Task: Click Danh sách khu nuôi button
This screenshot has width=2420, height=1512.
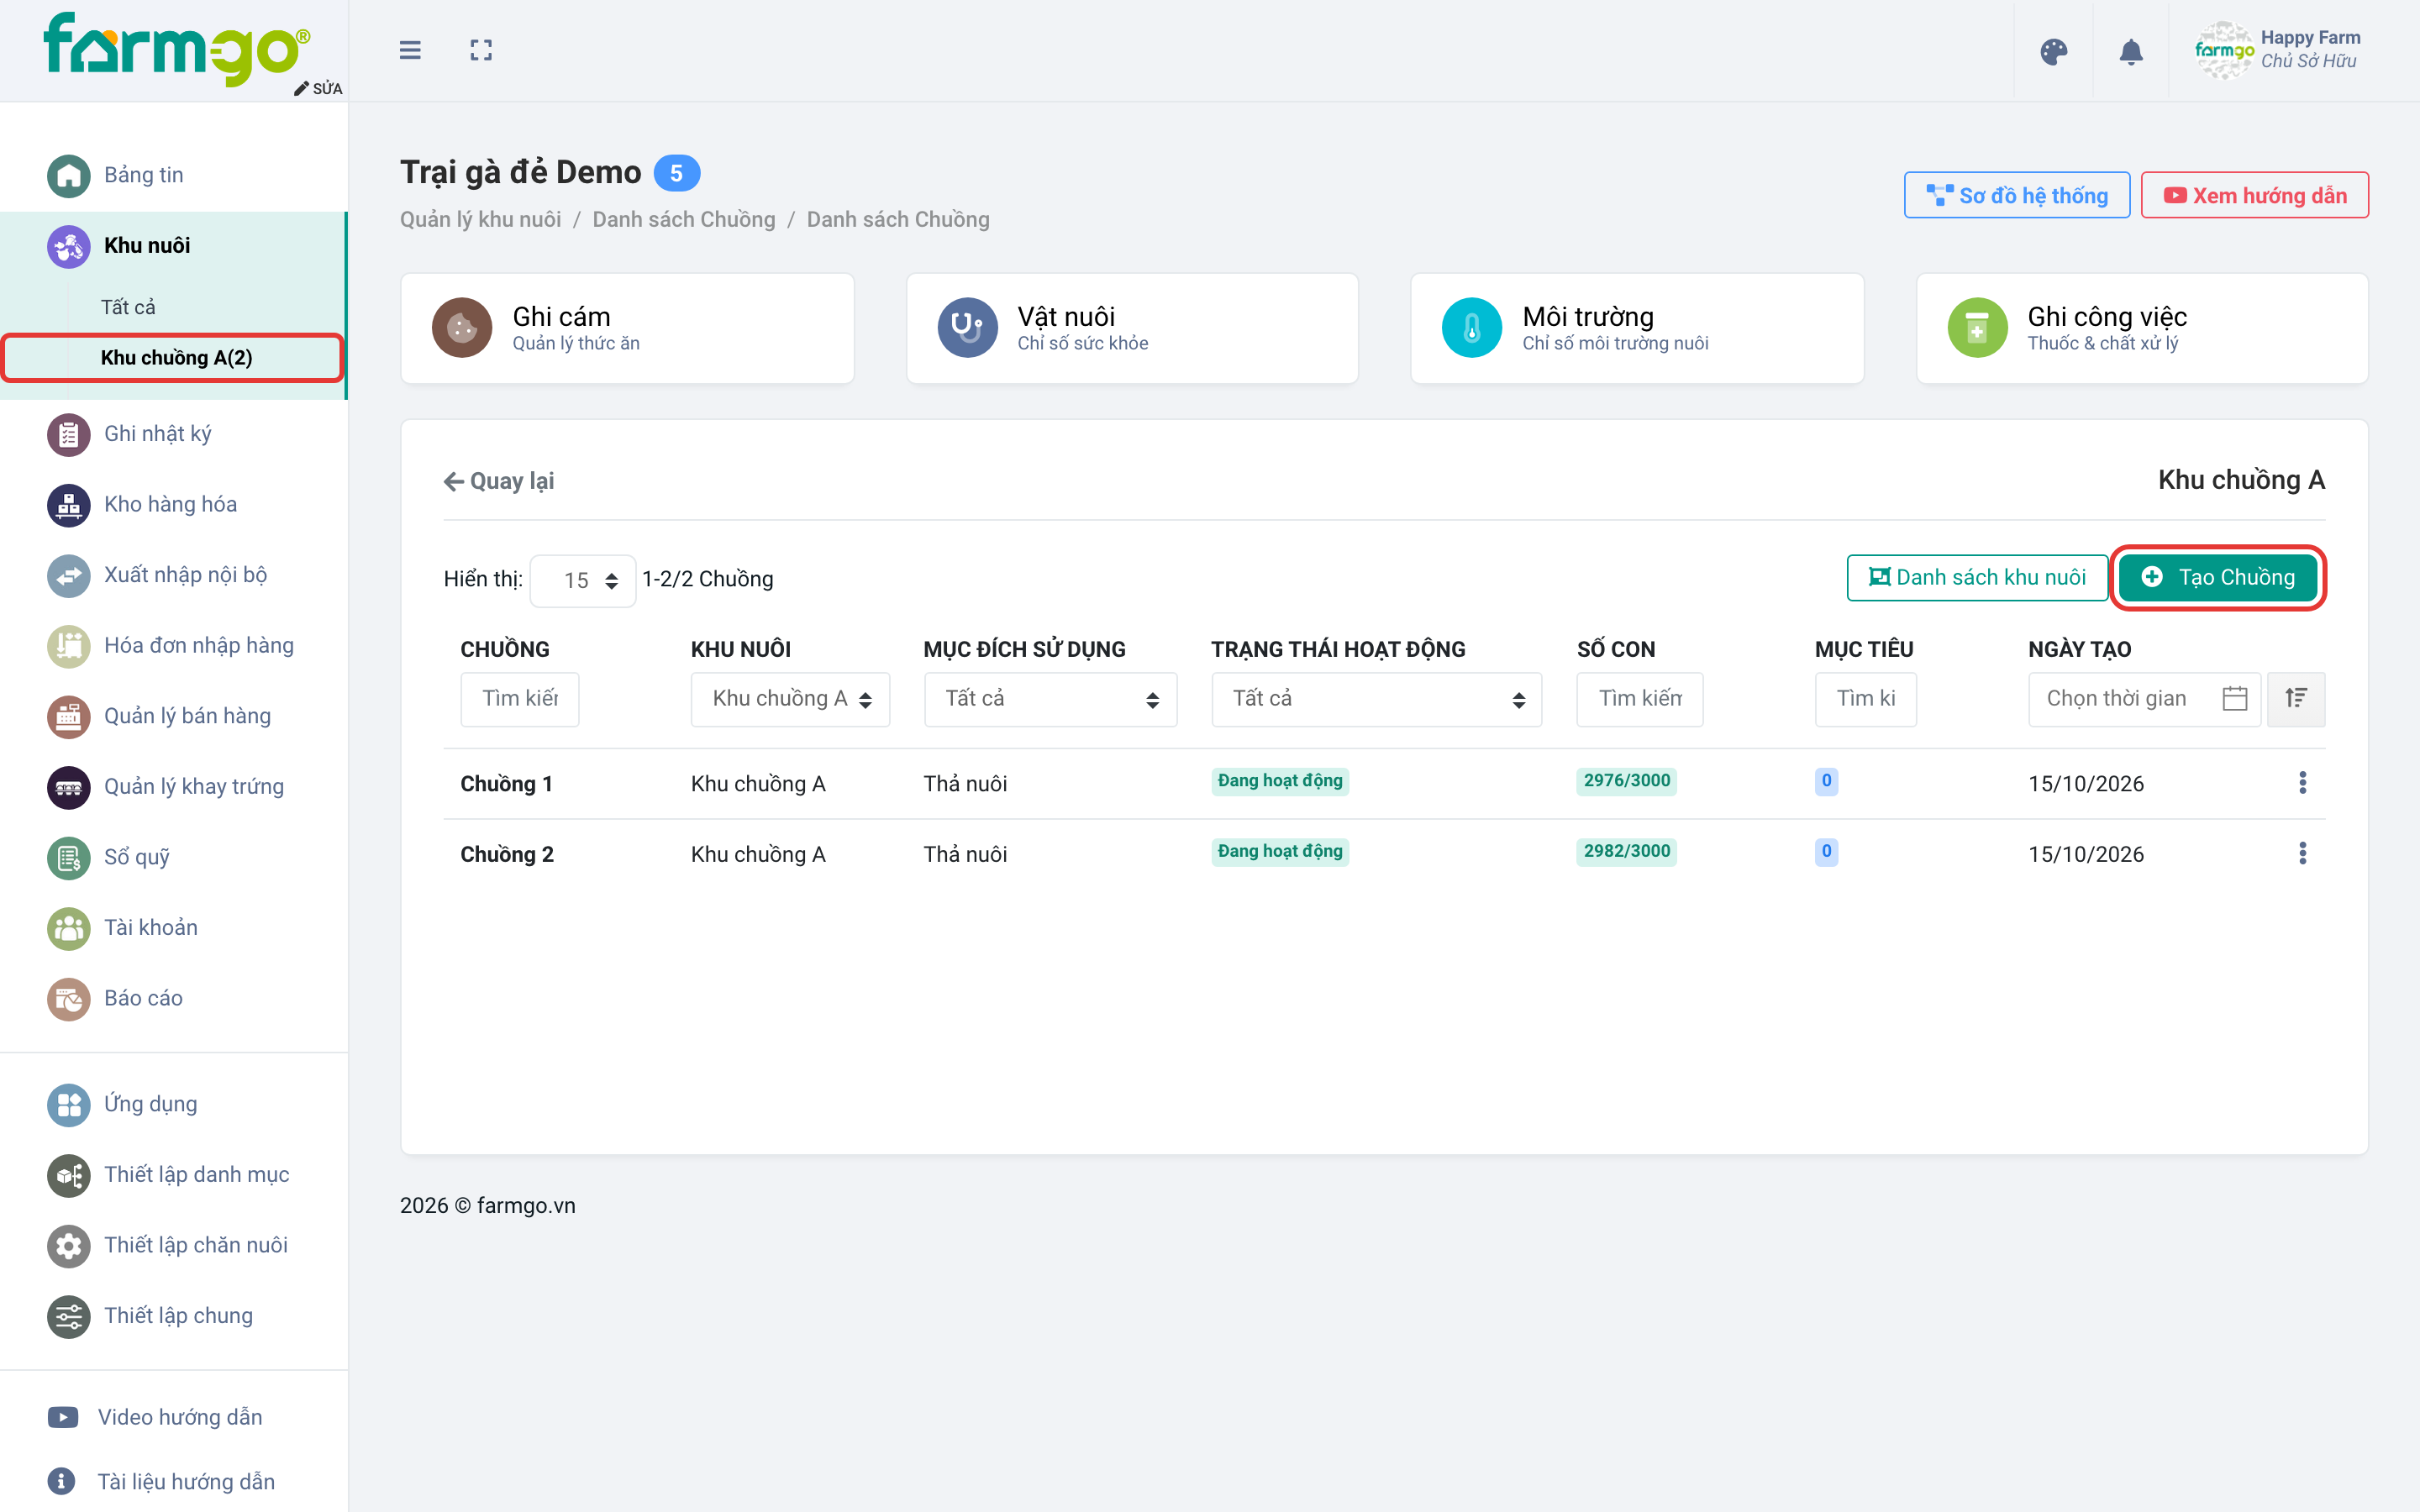Action: point(1977,577)
